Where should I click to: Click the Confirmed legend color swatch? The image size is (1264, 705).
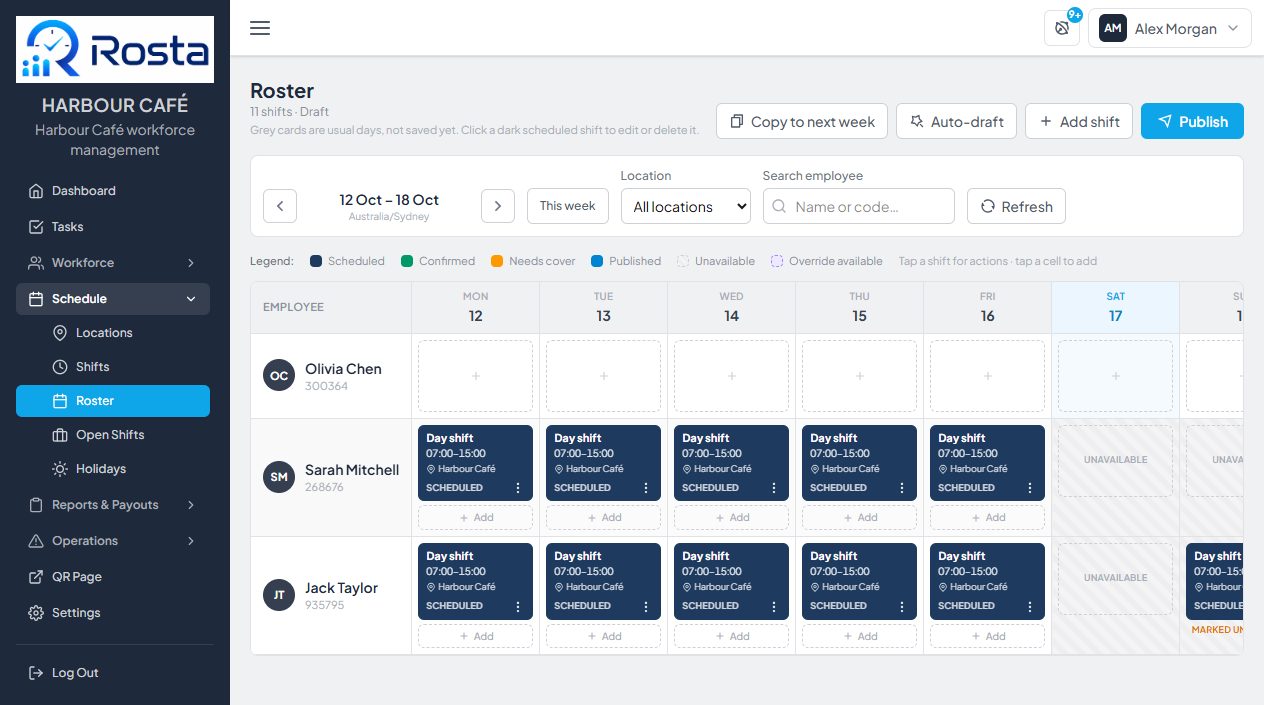pos(407,261)
